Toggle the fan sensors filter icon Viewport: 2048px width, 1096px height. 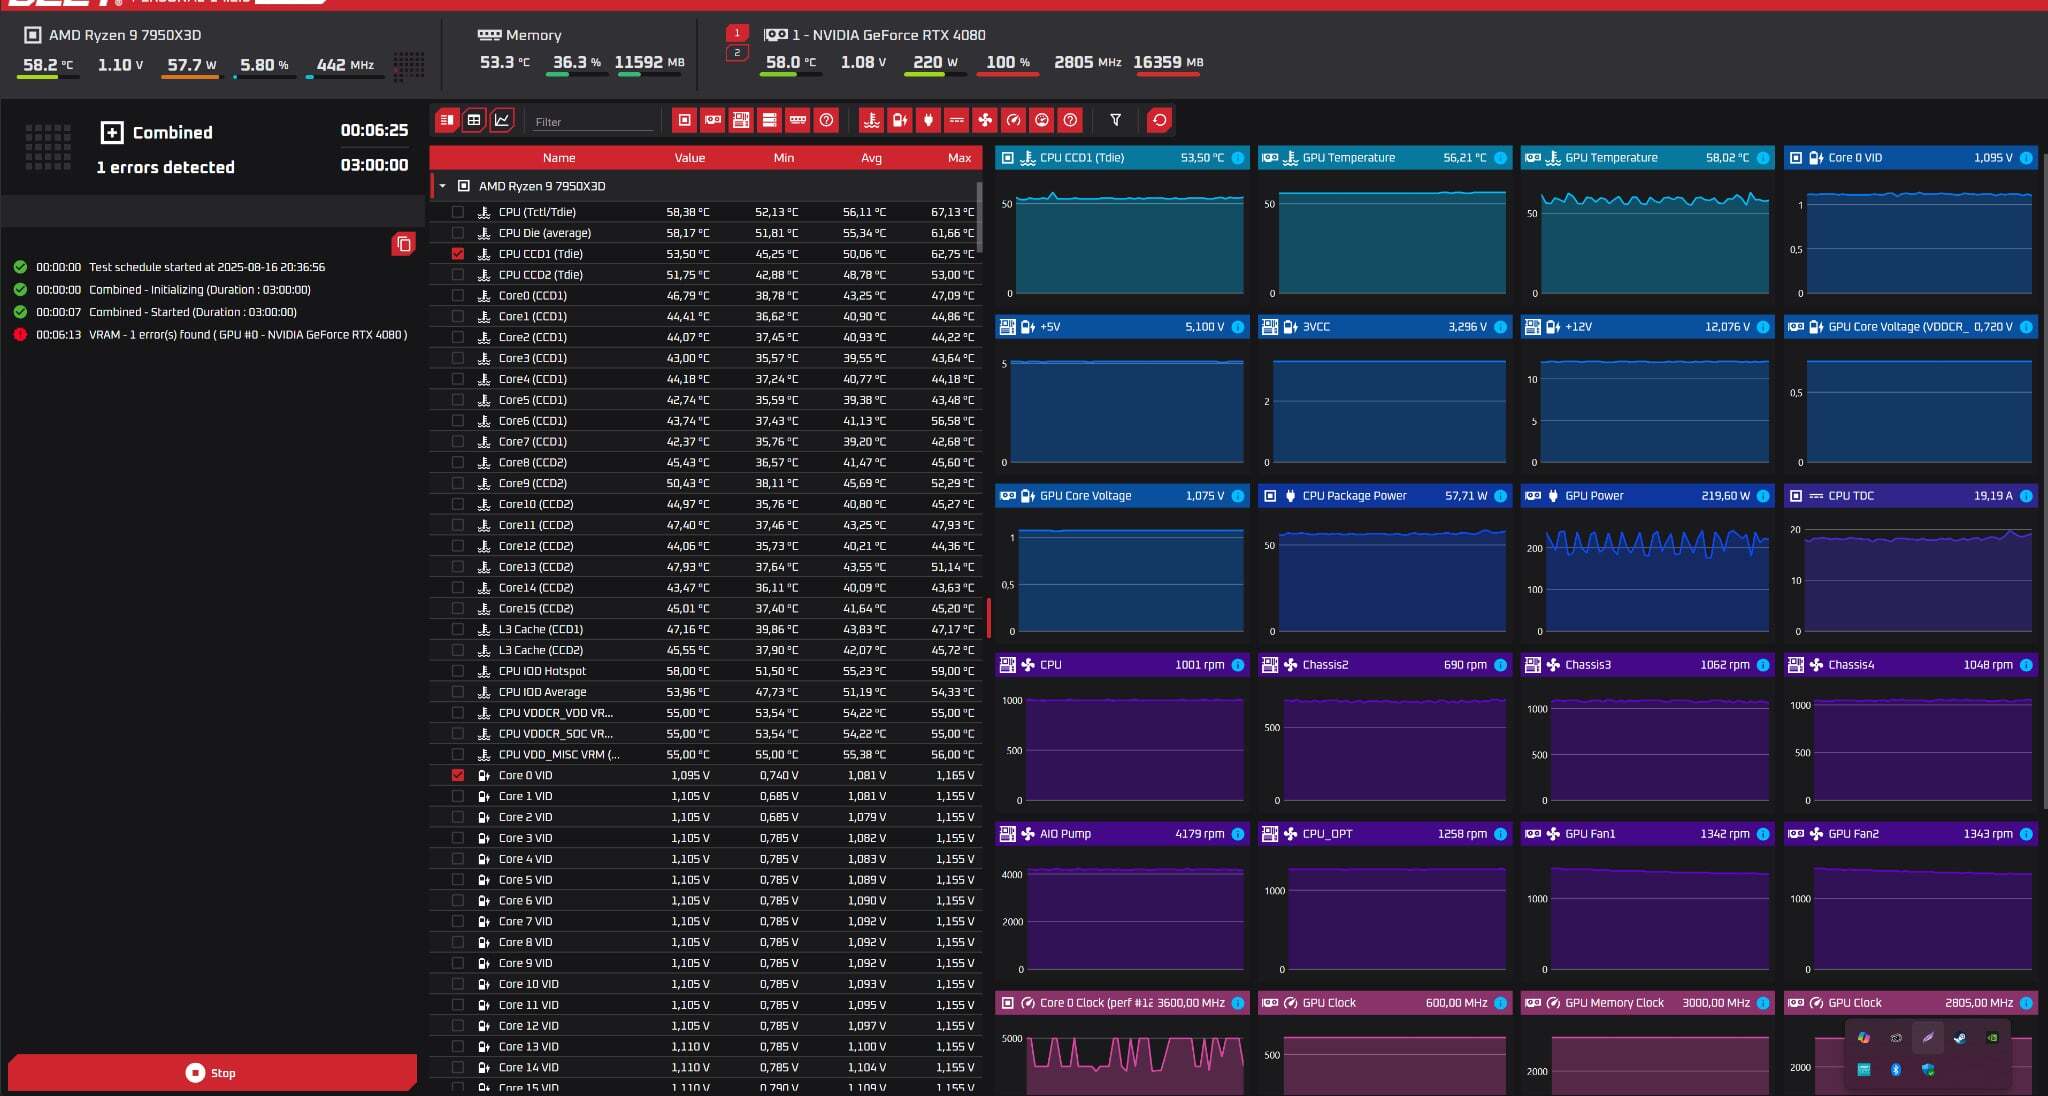pyautogui.click(x=985, y=120)
